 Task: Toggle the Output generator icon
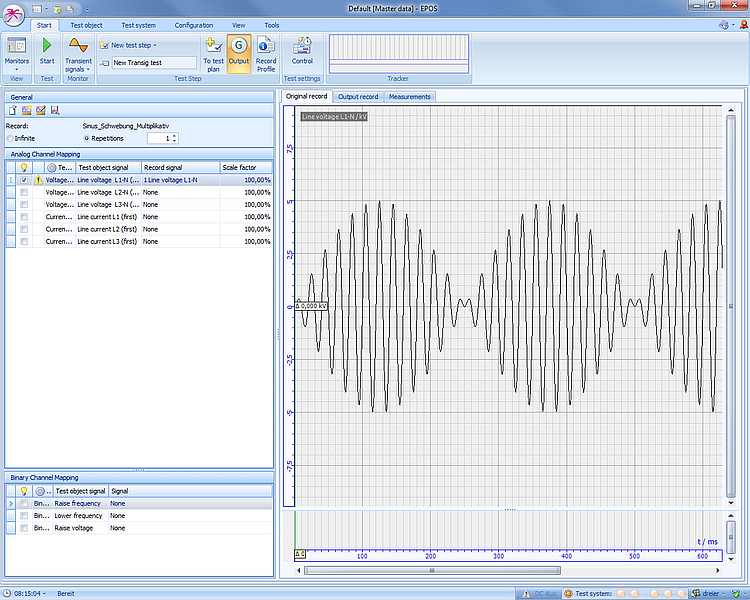239,46
